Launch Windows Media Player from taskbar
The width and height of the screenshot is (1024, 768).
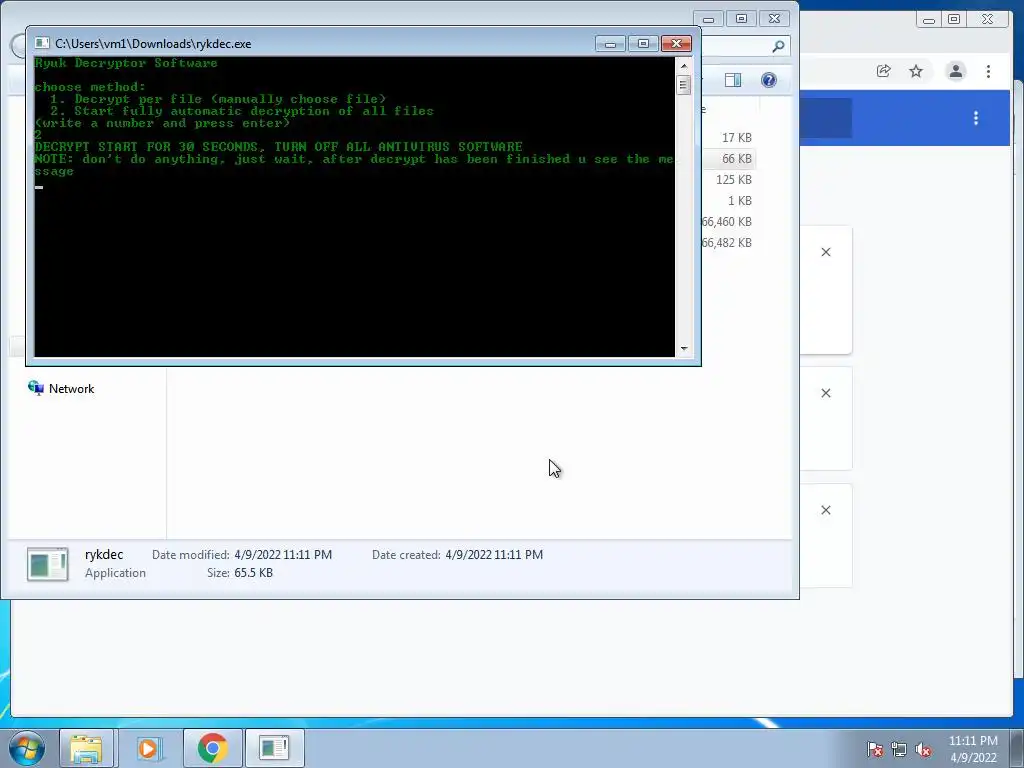[x=148, y=748]
